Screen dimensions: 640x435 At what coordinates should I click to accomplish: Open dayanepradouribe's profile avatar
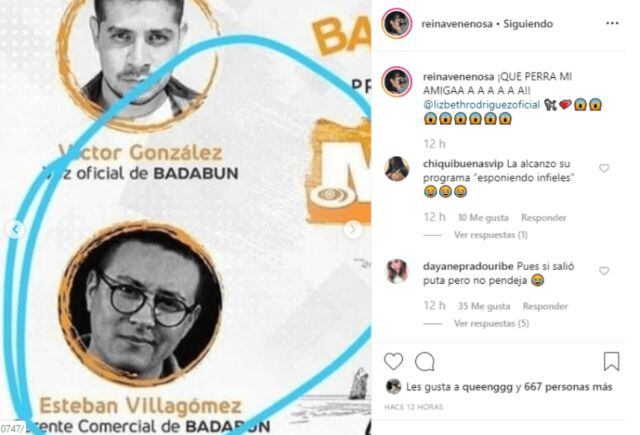tap(396, 271)
